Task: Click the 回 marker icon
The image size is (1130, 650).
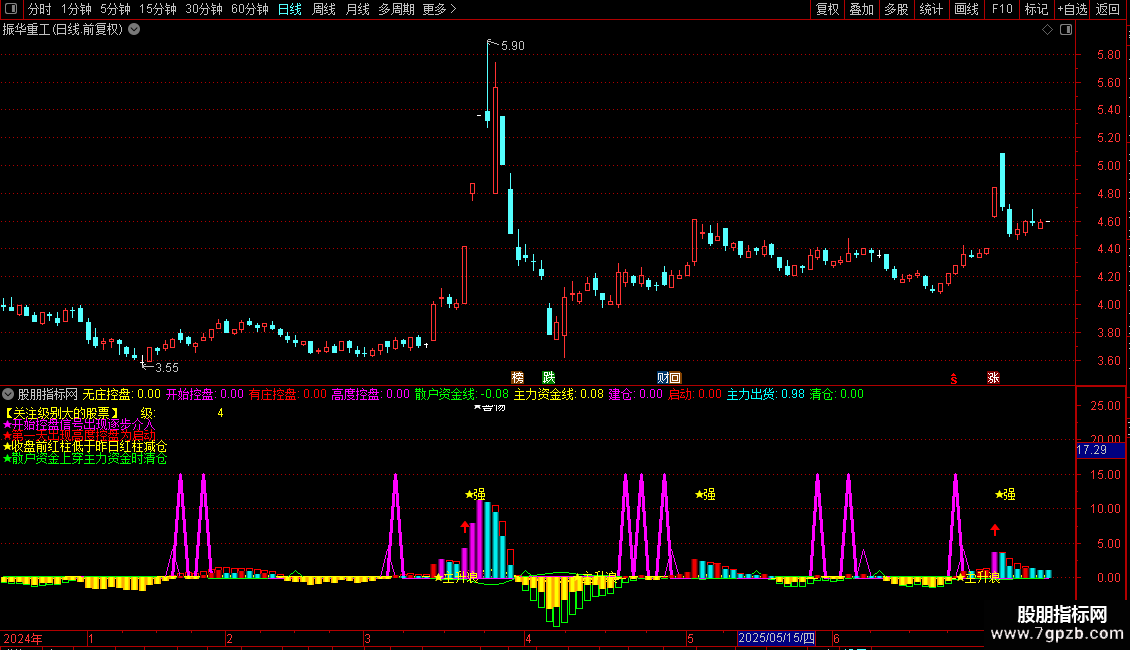Action: (675, 378)
